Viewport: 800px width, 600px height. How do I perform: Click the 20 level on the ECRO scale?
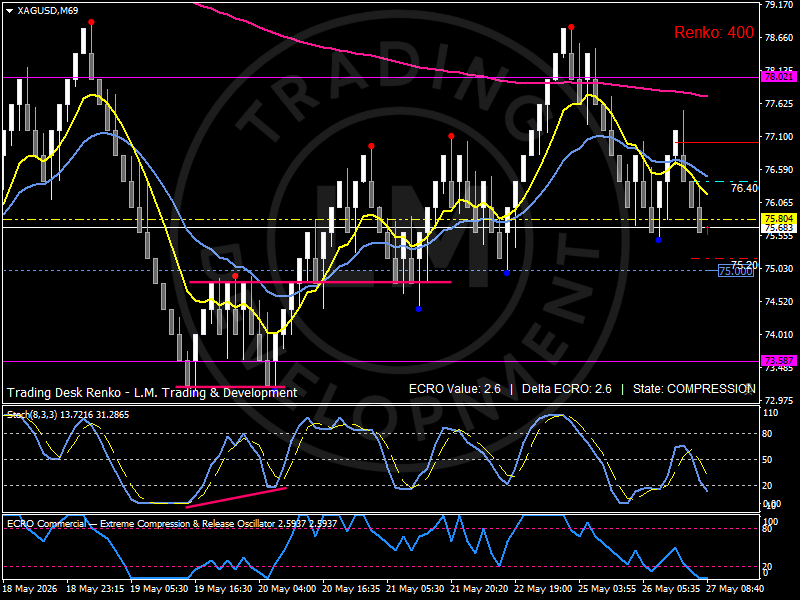pyautogui.click(x=767, y=566)
